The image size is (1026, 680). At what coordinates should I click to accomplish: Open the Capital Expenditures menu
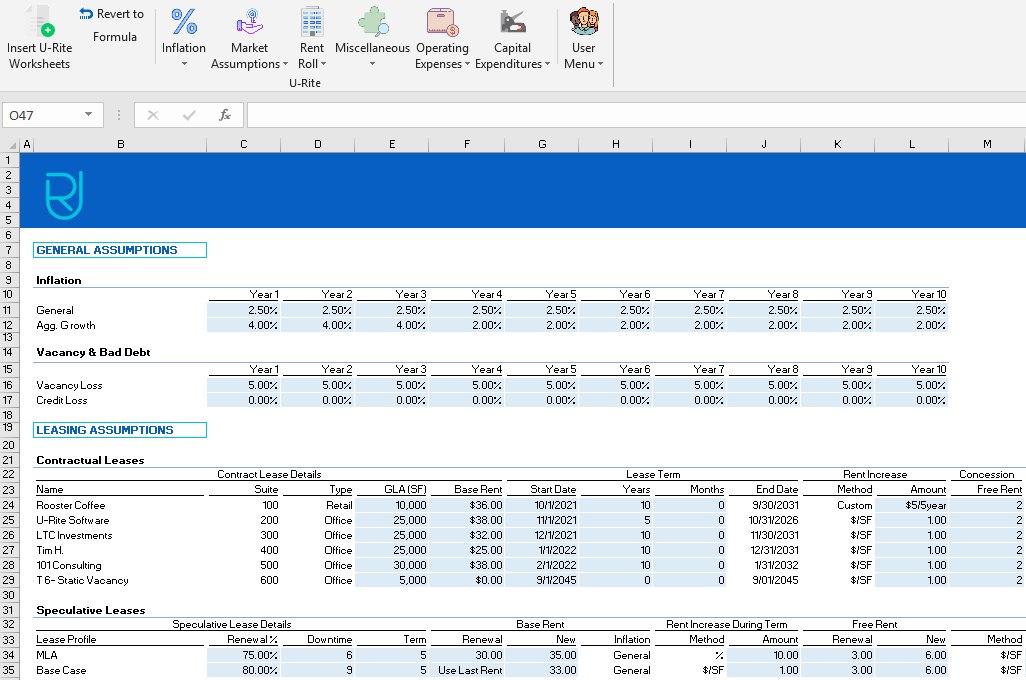[x=549, y=64]
